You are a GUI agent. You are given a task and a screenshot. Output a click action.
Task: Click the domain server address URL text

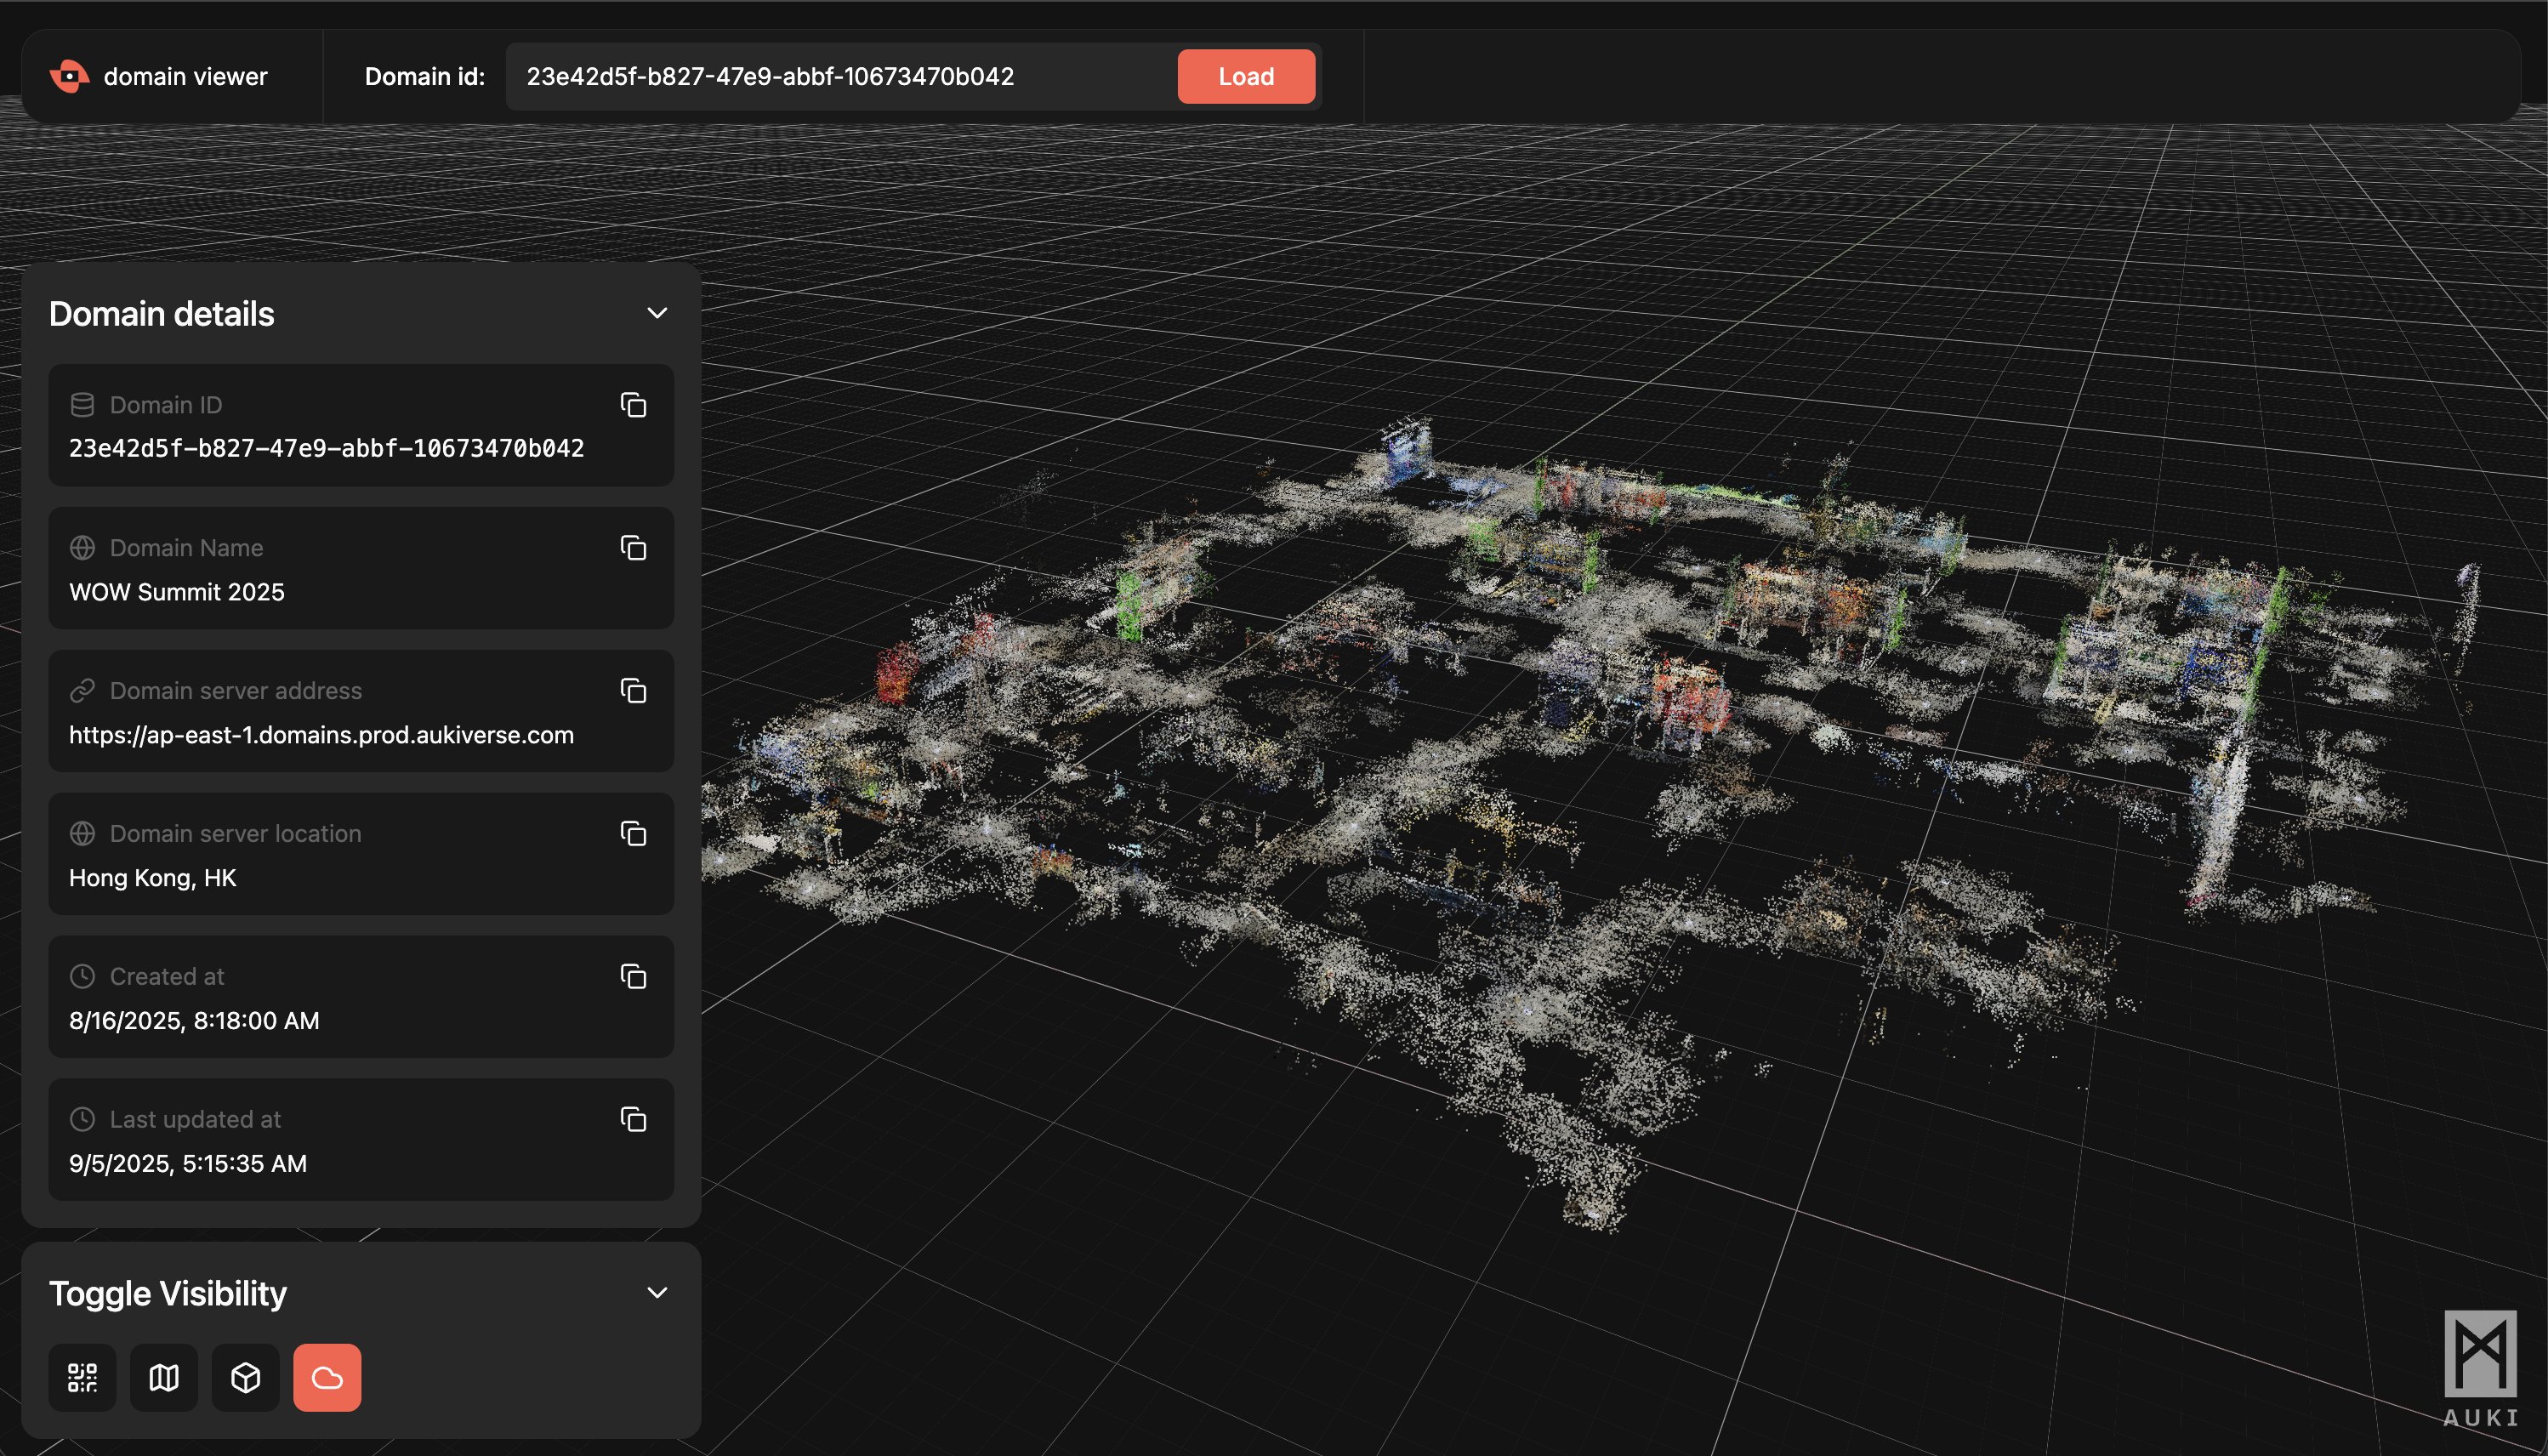(x=321, y=735)
